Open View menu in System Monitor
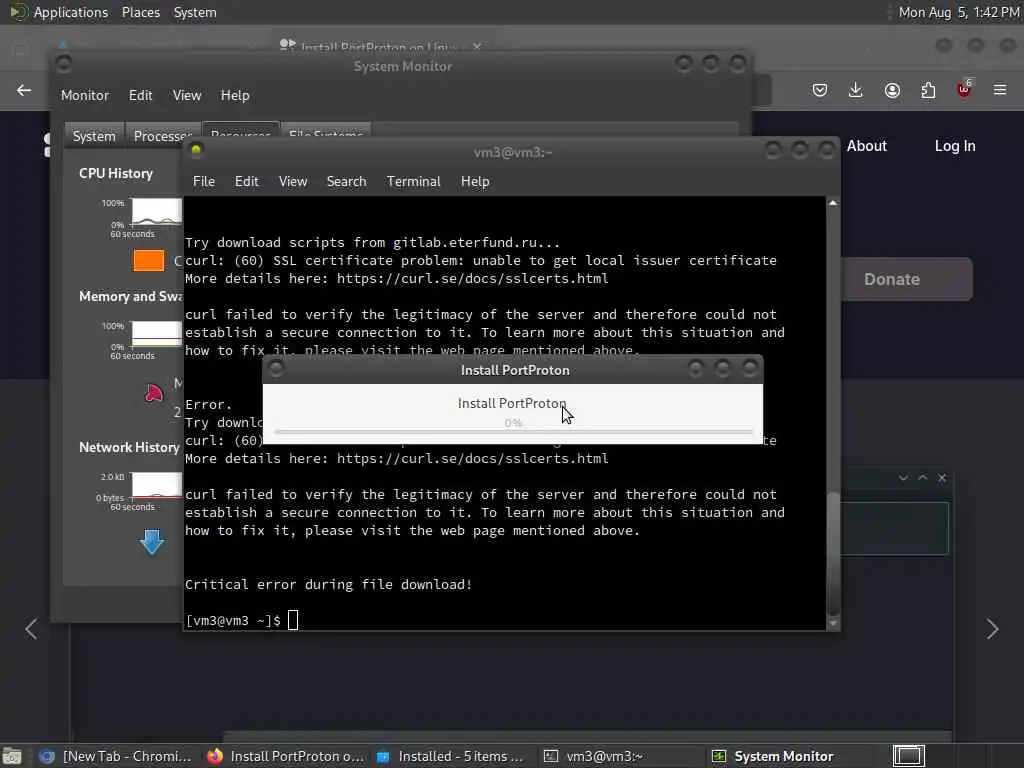Screen dimensions: 1024x768 (187, 95)
